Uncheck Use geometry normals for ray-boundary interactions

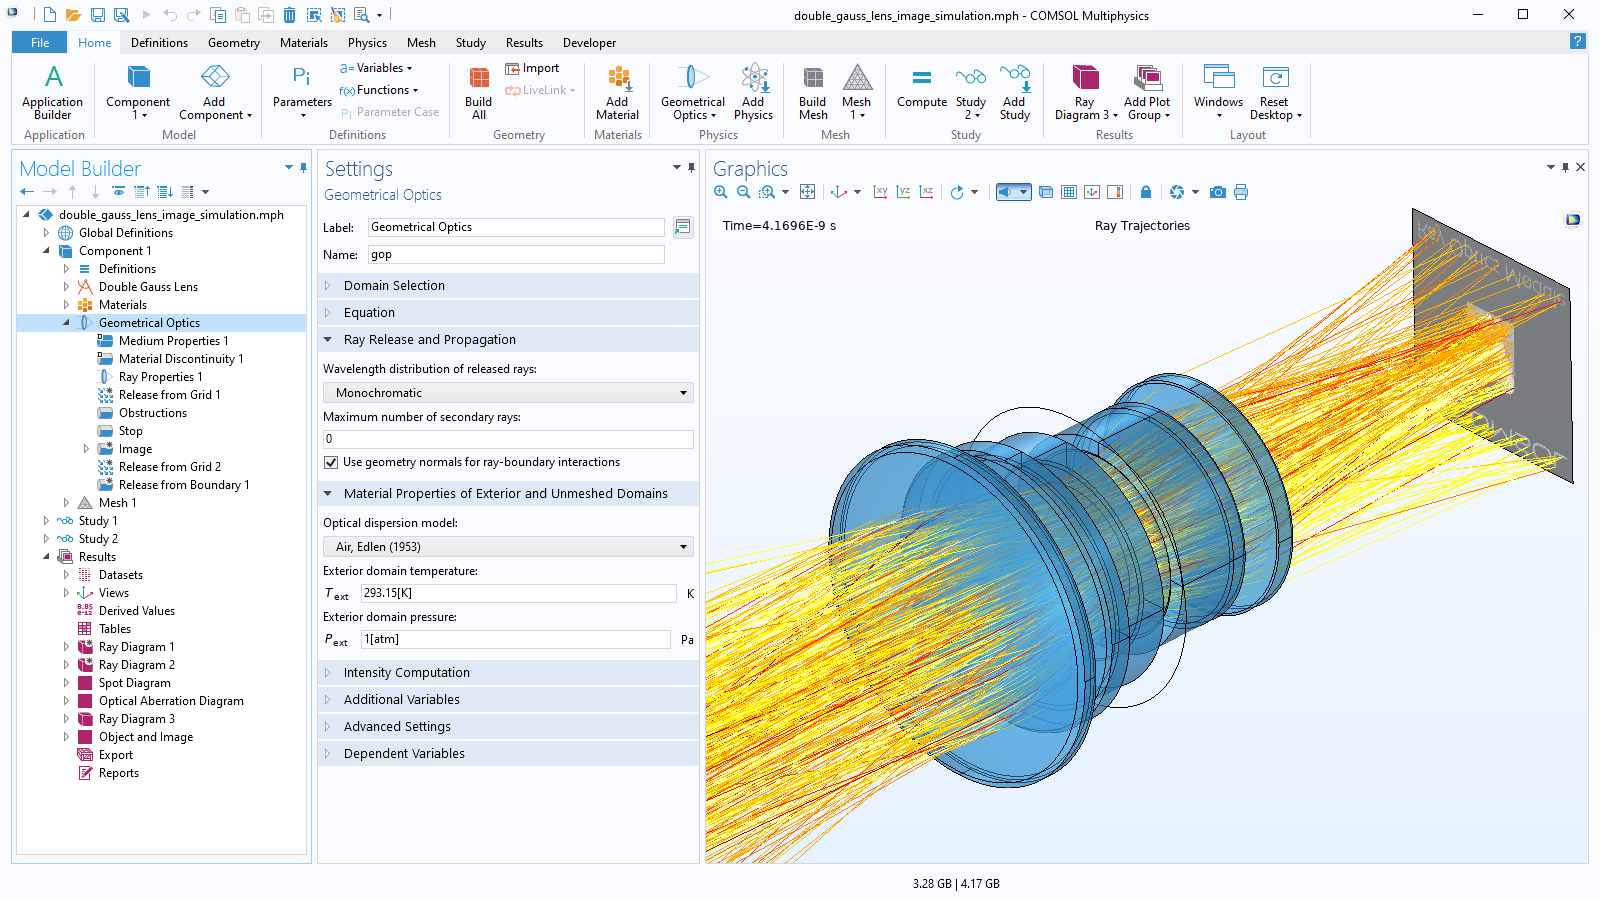click(331, 462)
